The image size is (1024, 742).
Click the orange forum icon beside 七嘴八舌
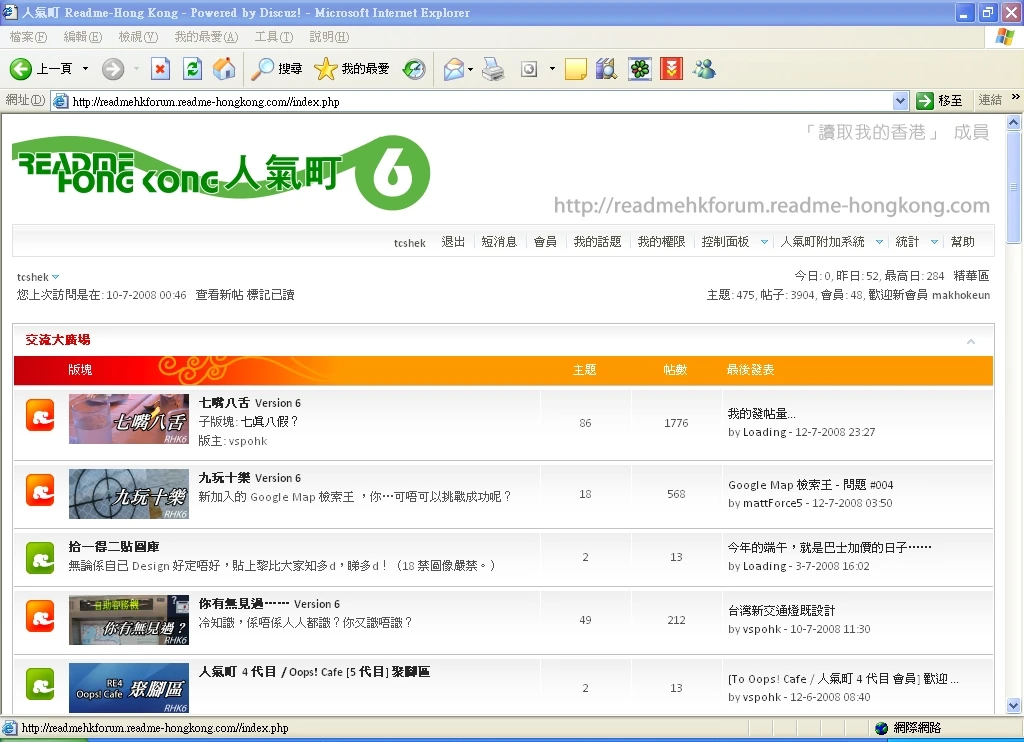pyautogui.click(x=40, y=416)
